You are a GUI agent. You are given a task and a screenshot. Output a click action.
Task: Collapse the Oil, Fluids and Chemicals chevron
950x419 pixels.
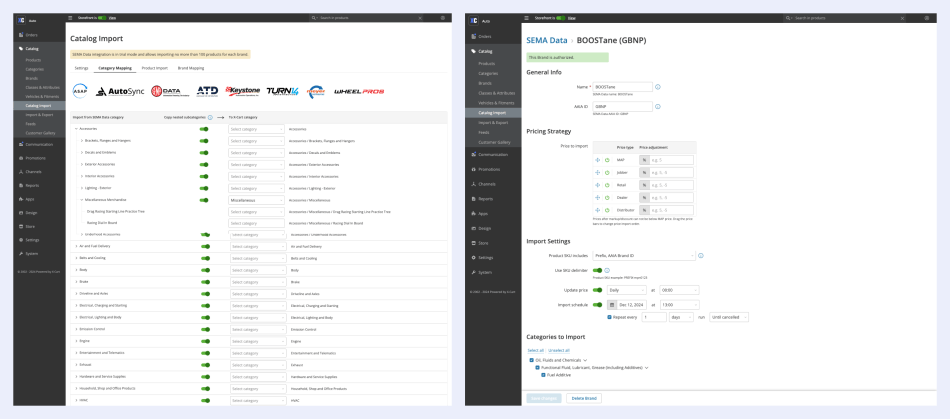pyautogui.click(x=585, y=360)
